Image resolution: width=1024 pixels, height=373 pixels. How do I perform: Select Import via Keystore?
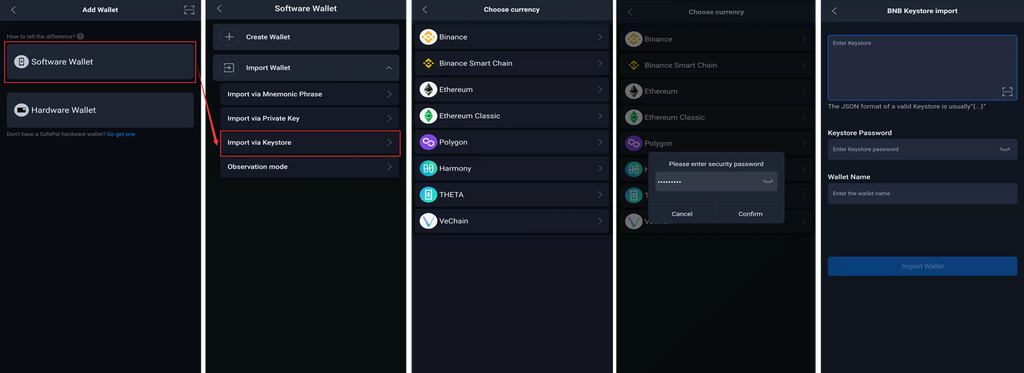[310, 142]
